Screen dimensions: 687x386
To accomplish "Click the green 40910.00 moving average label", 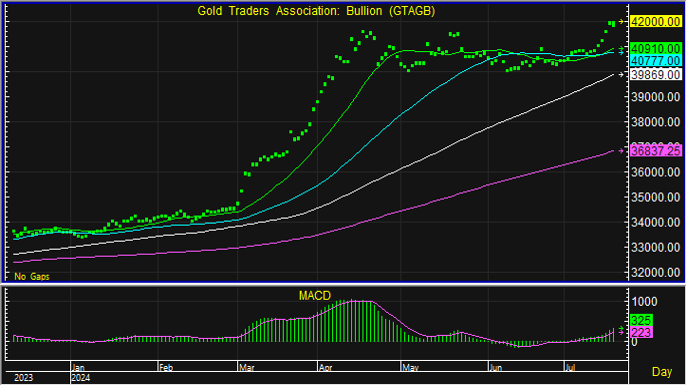I will [x=655, y=48].
